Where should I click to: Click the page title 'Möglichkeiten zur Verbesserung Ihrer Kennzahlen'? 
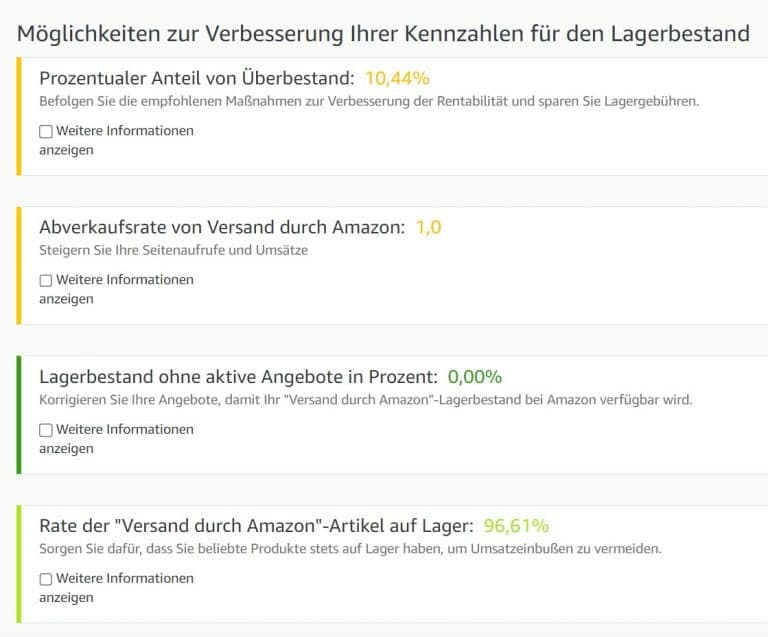click(x=383, y=34)
